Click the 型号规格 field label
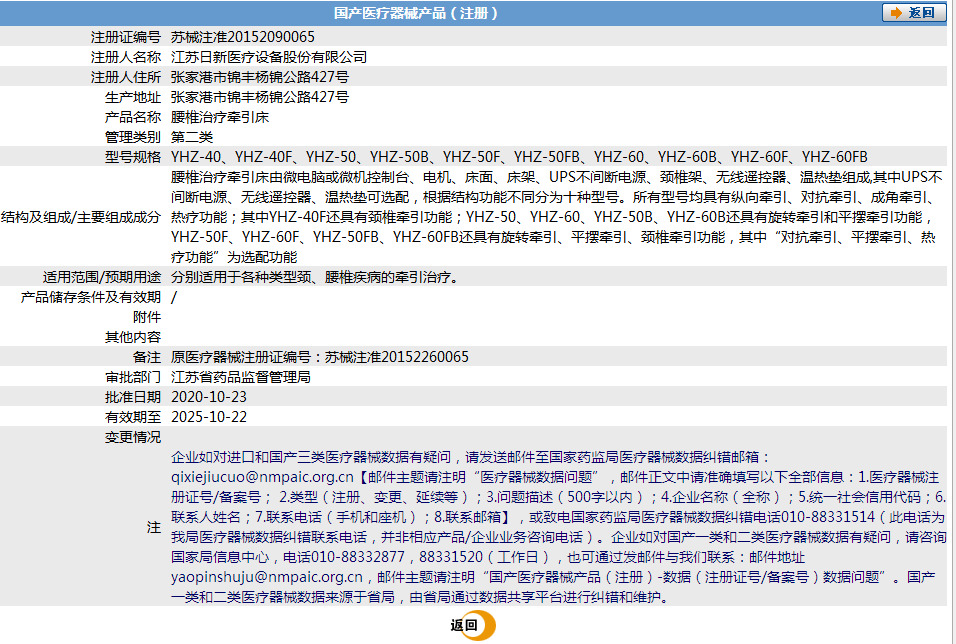The width and height of the screenshot is (956, 644). (133, 157)
